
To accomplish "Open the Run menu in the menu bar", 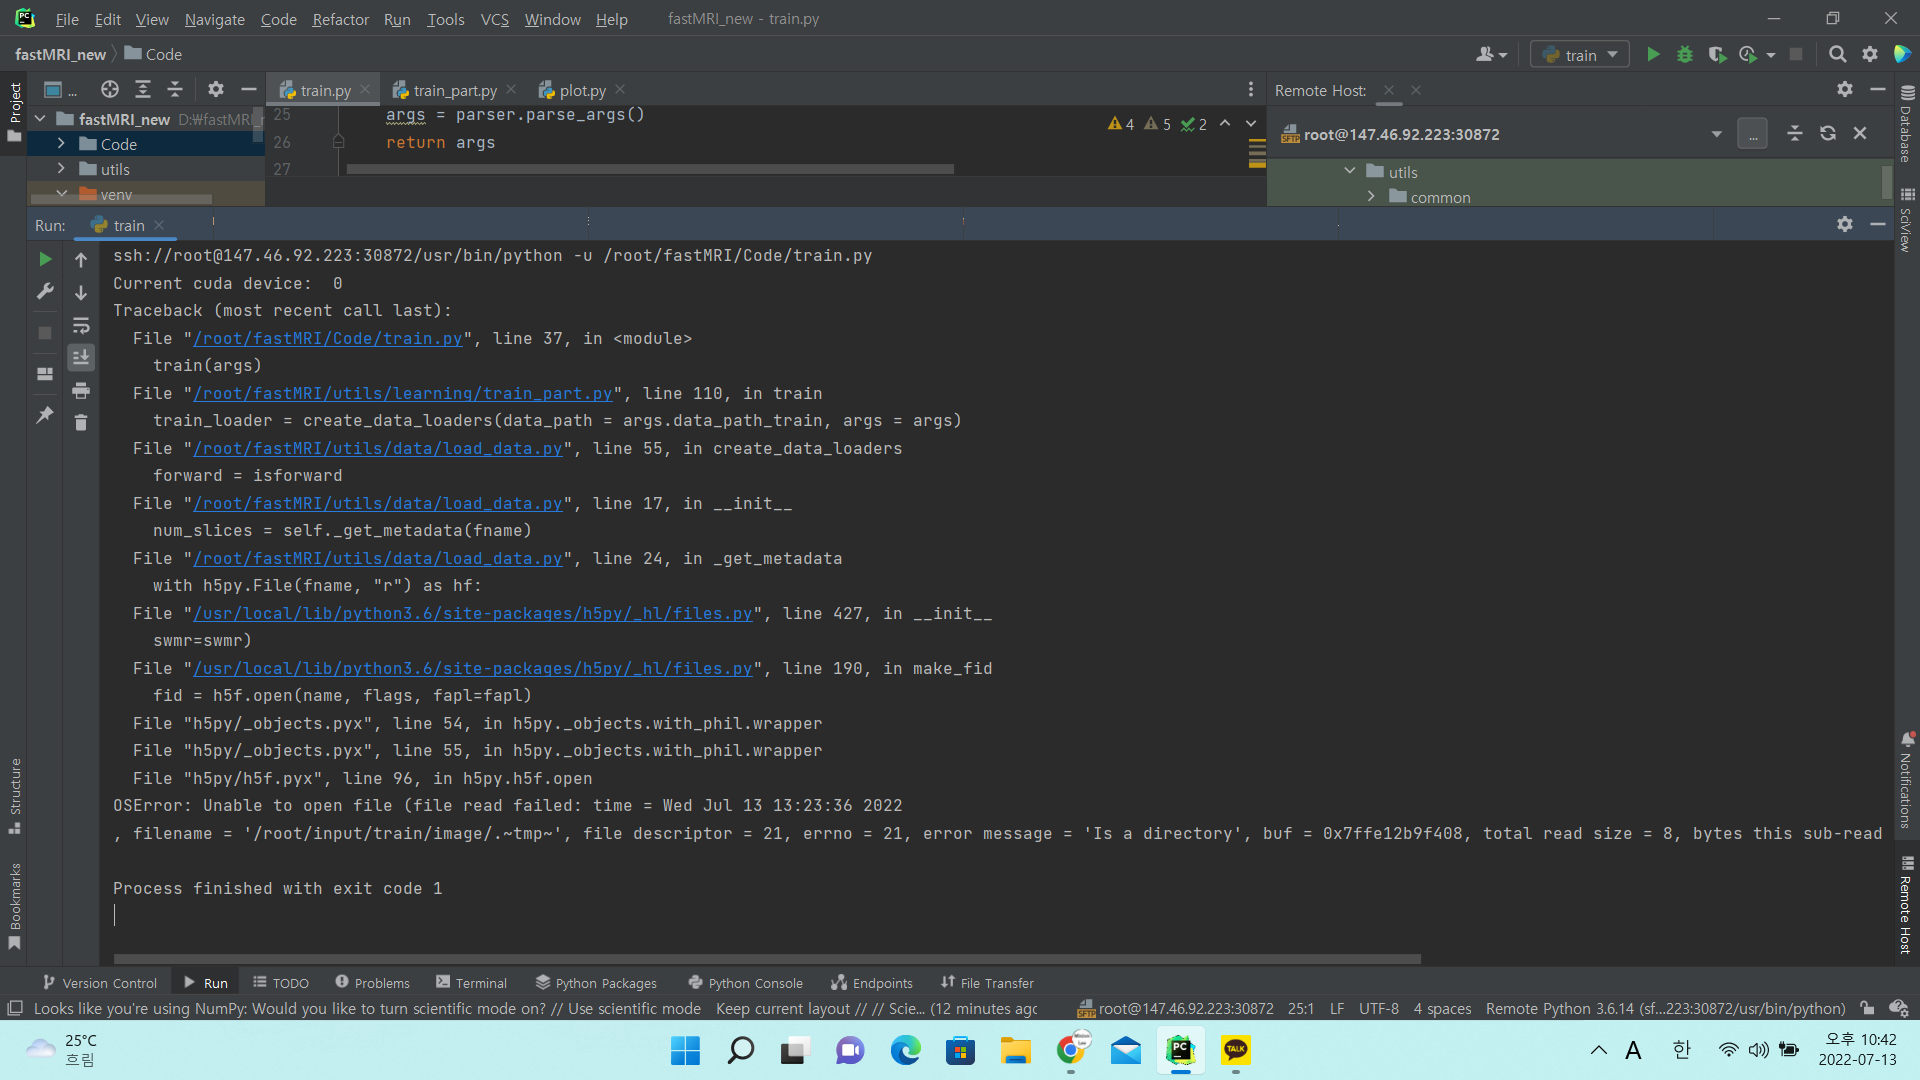I will [396, 19].
